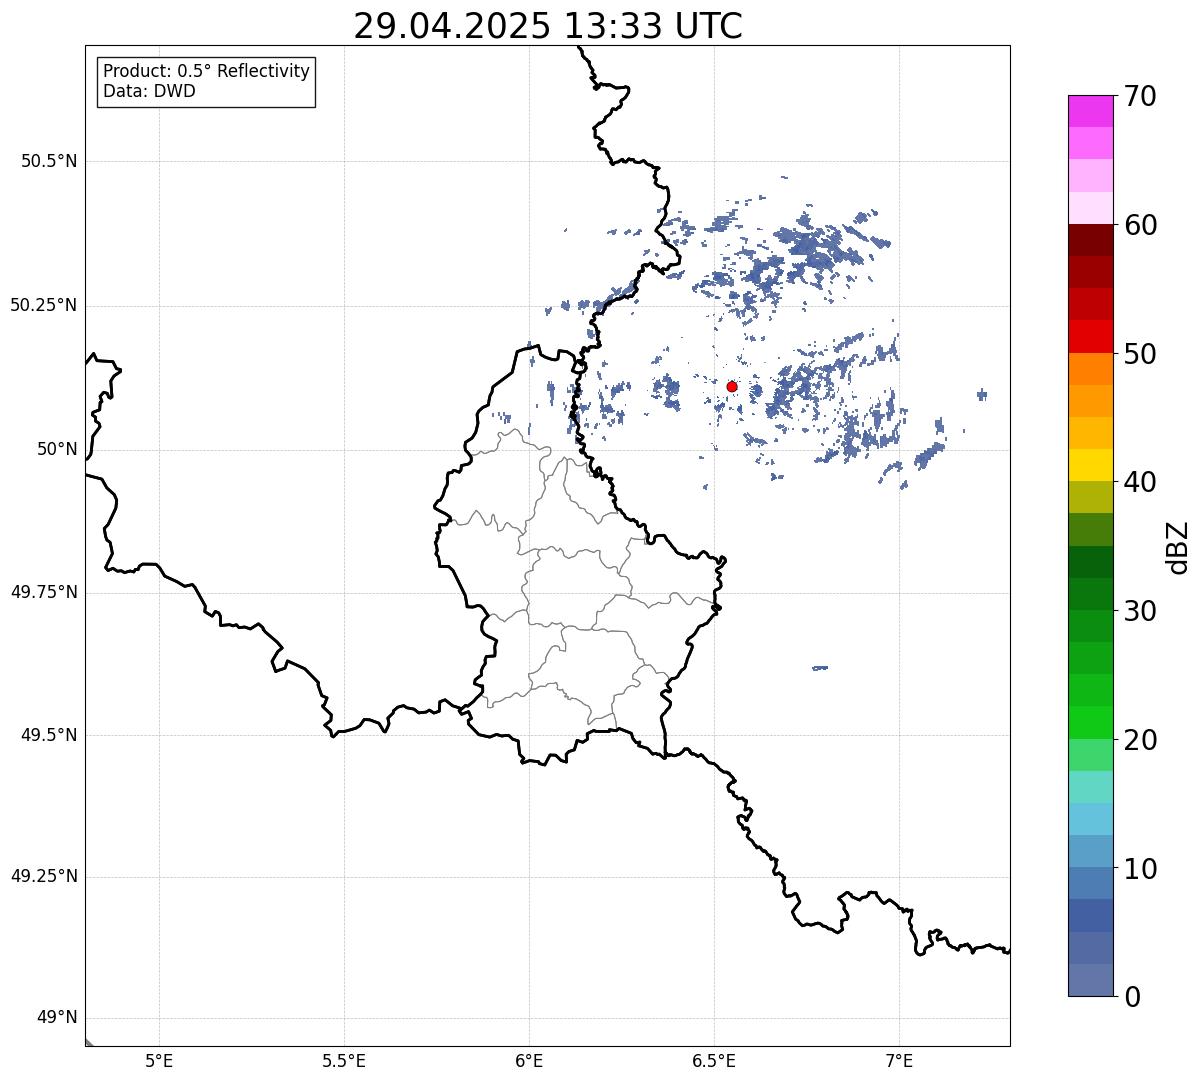Click the 49.5°N latitude label
The image size is (1202, 1081).
click(49, 735)
